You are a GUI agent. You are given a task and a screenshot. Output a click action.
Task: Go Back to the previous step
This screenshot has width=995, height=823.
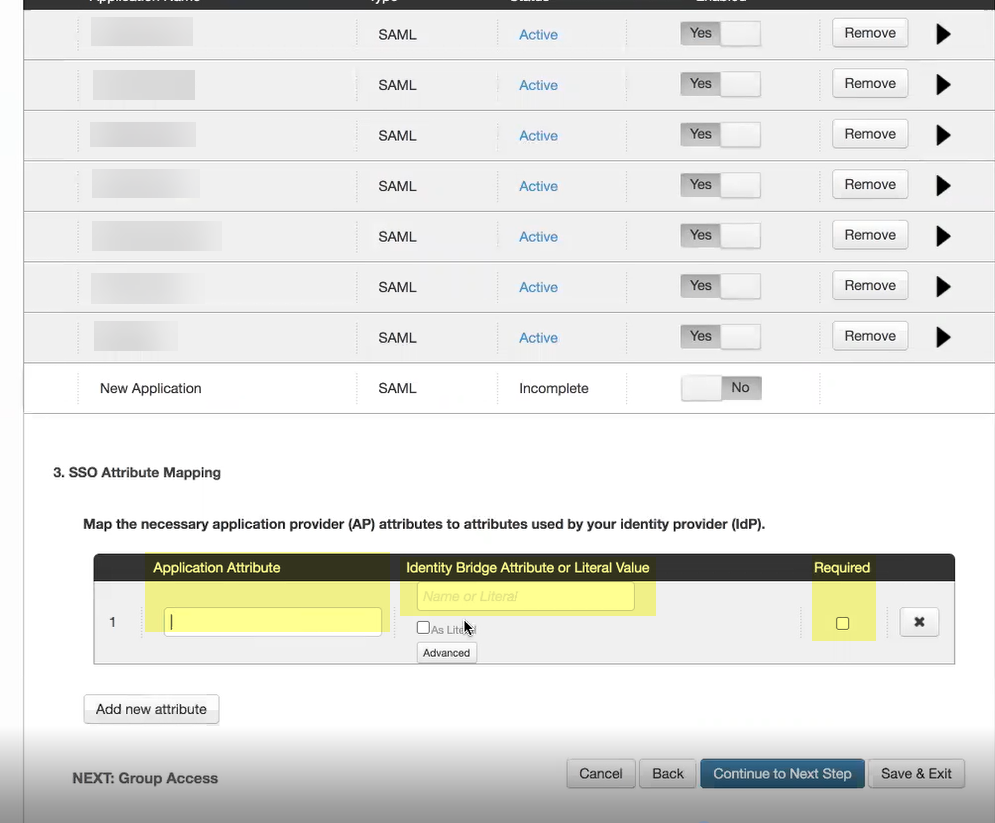668,774
